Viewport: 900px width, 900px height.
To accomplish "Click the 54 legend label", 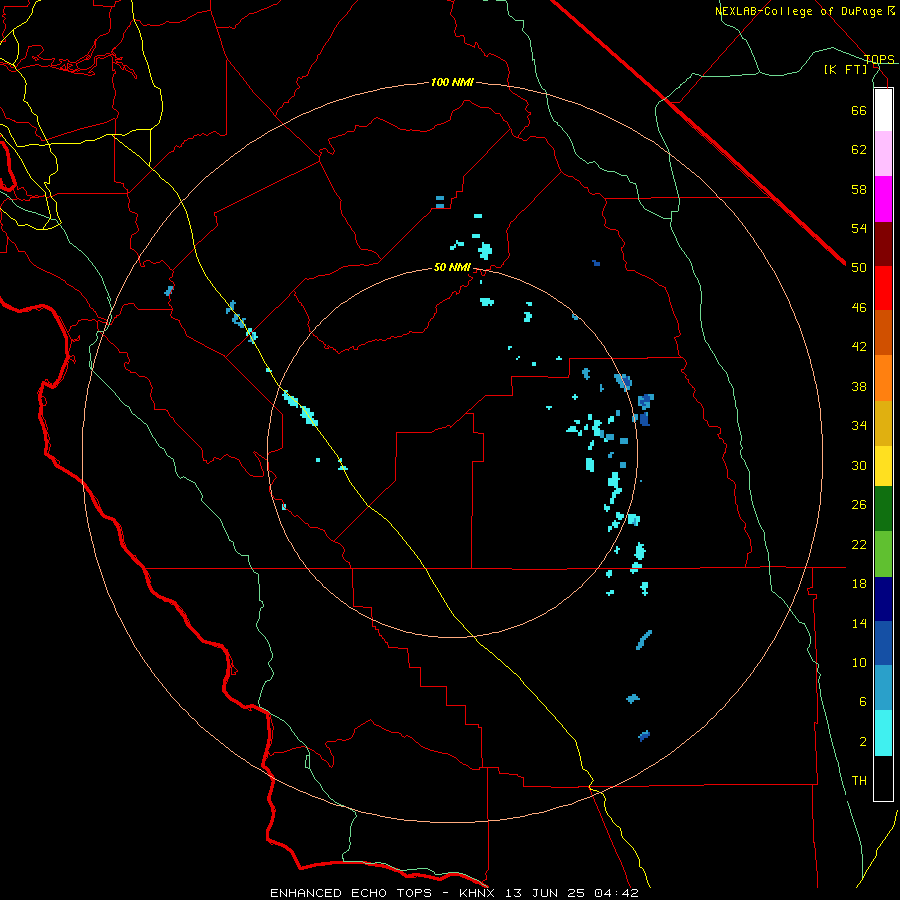I will pyautogui.click(x=859, y=228).
